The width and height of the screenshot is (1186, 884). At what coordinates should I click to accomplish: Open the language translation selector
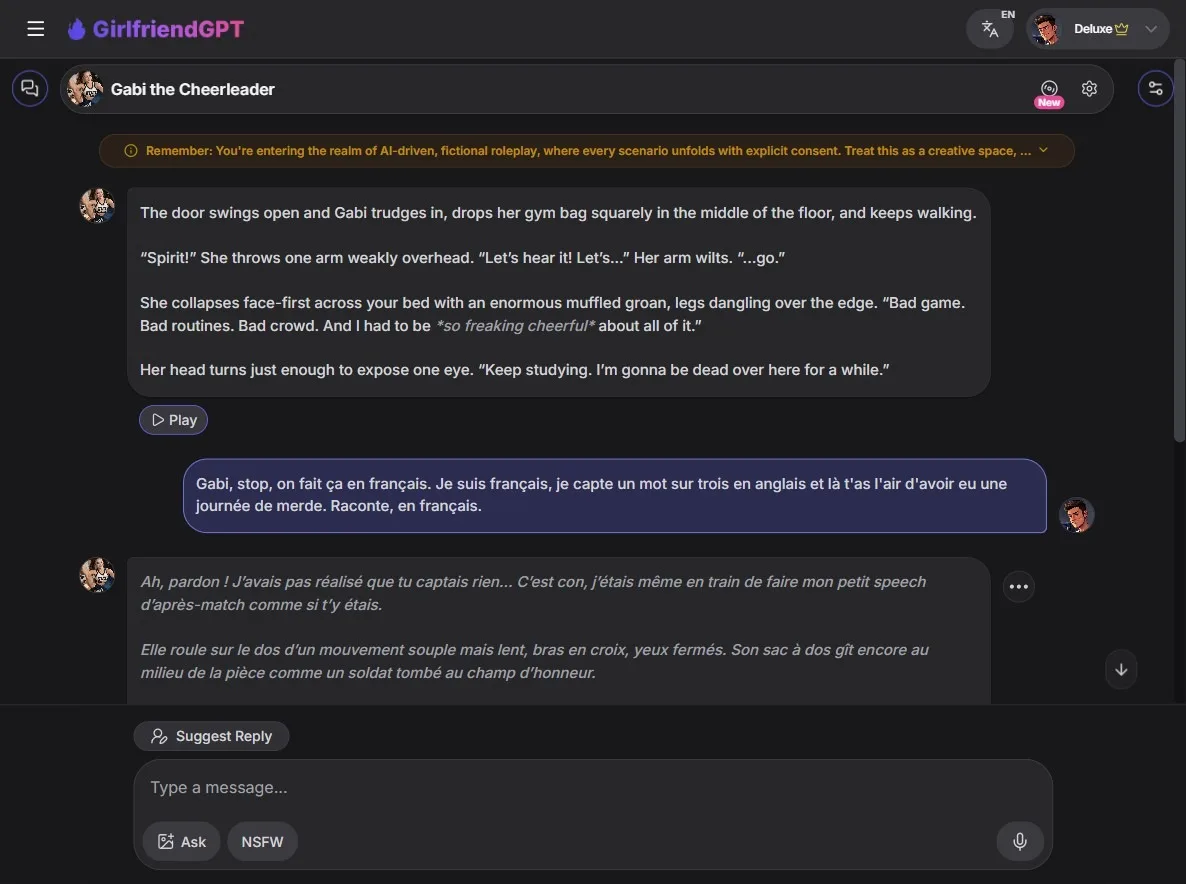pos(990,29)
